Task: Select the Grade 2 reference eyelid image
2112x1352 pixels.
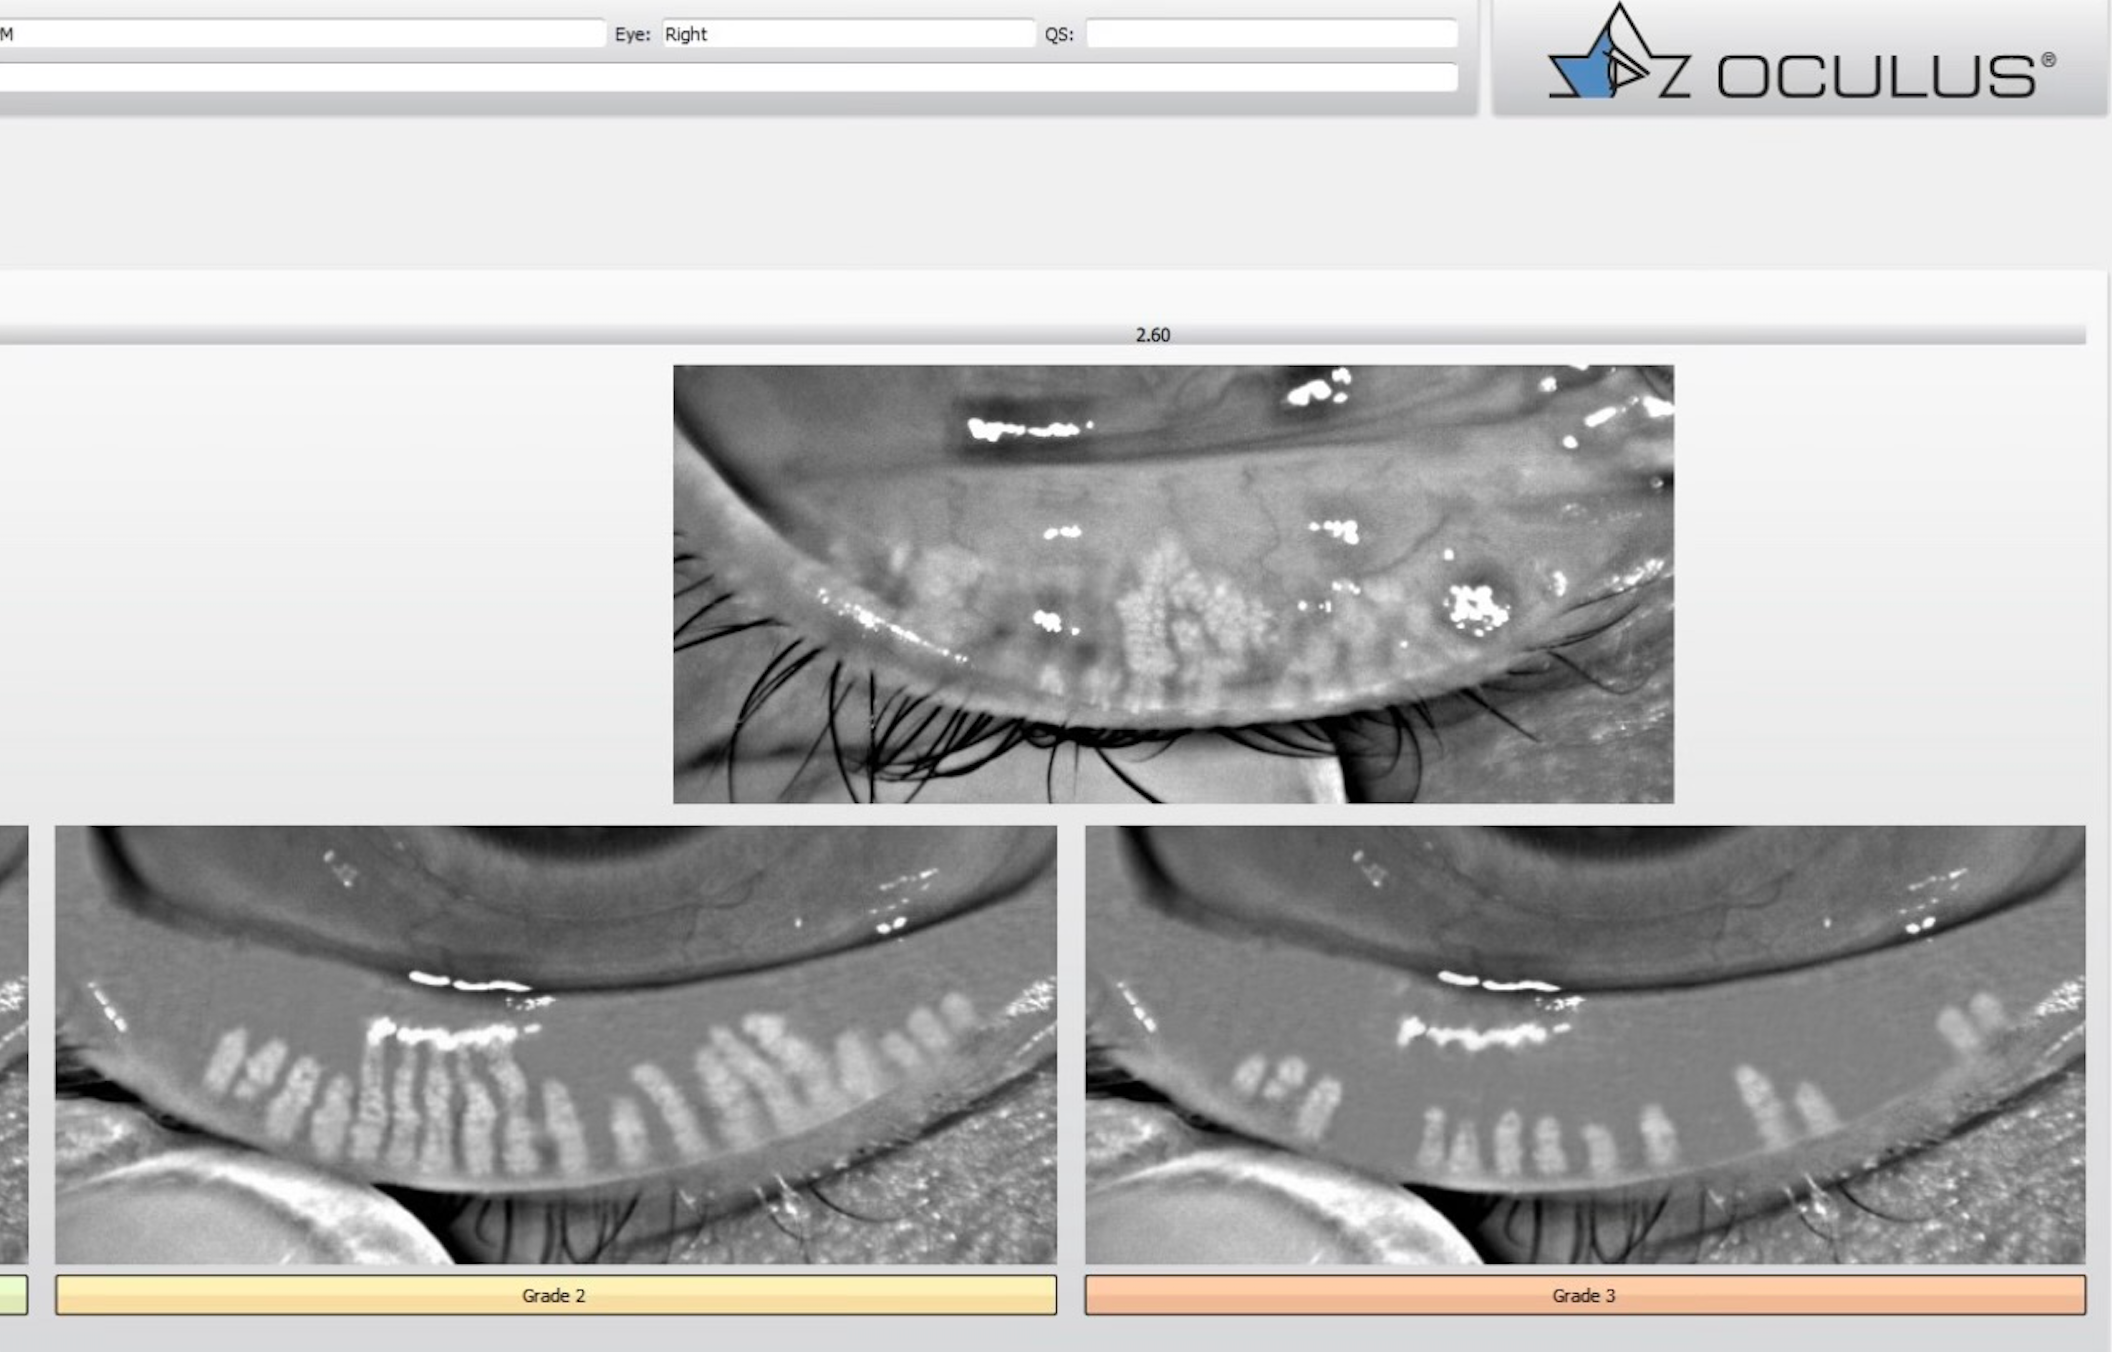Action: point(555,1043)
